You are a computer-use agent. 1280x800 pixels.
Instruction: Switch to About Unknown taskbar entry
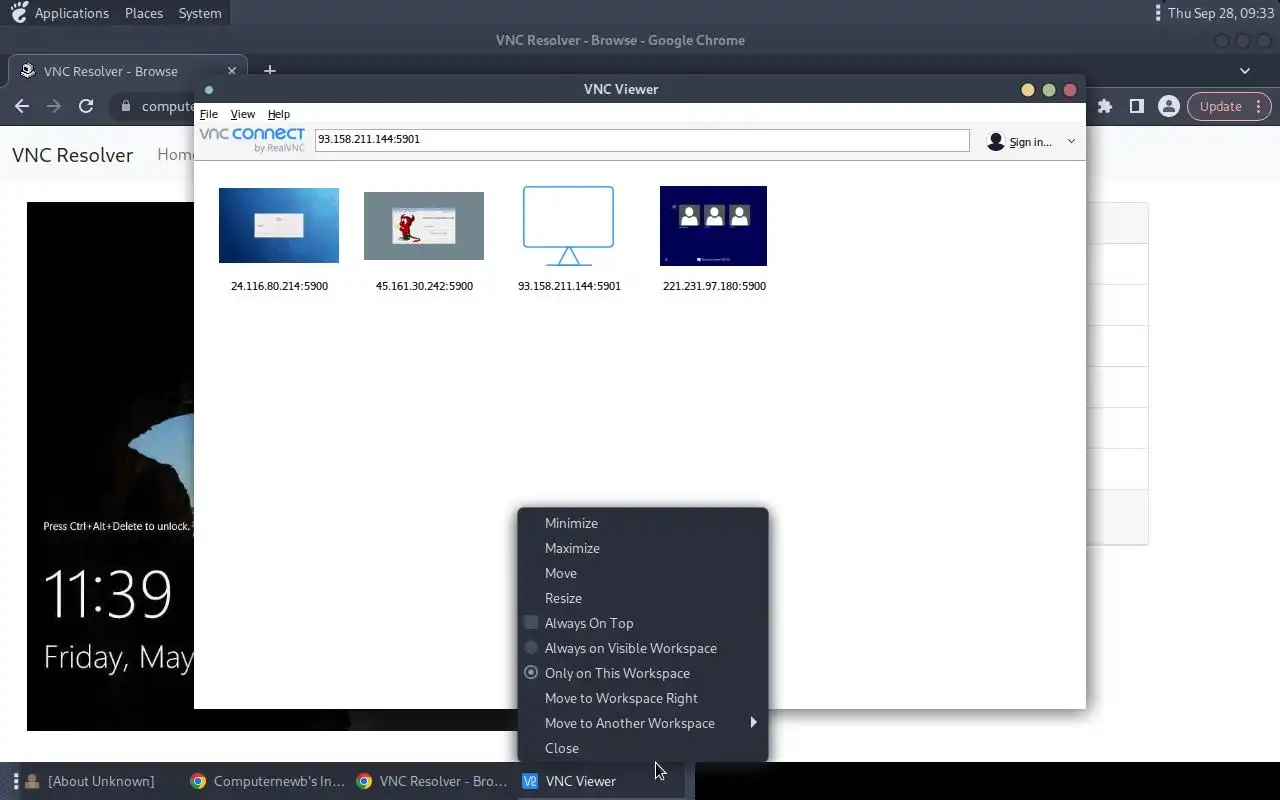101,781
